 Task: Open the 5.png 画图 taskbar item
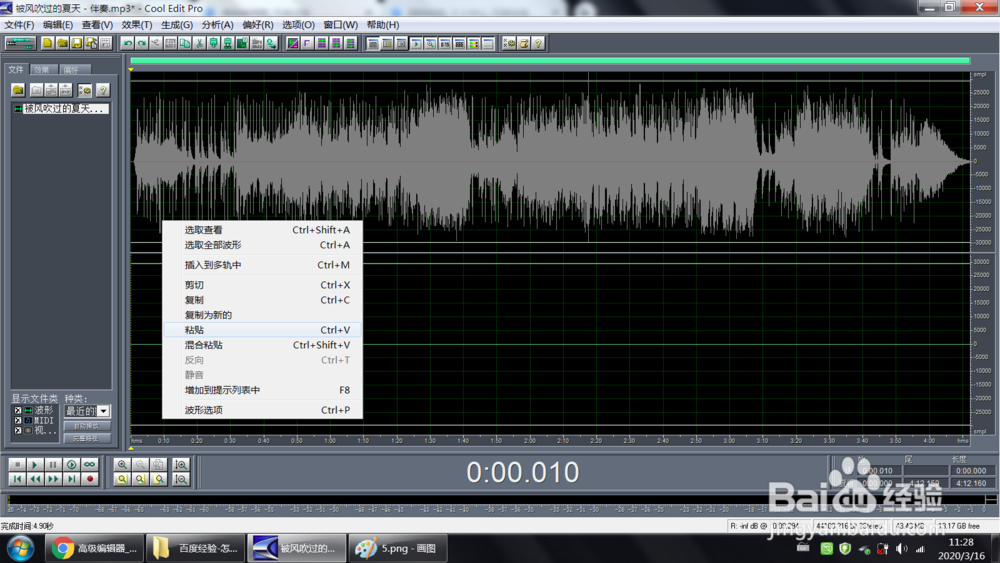397,548
